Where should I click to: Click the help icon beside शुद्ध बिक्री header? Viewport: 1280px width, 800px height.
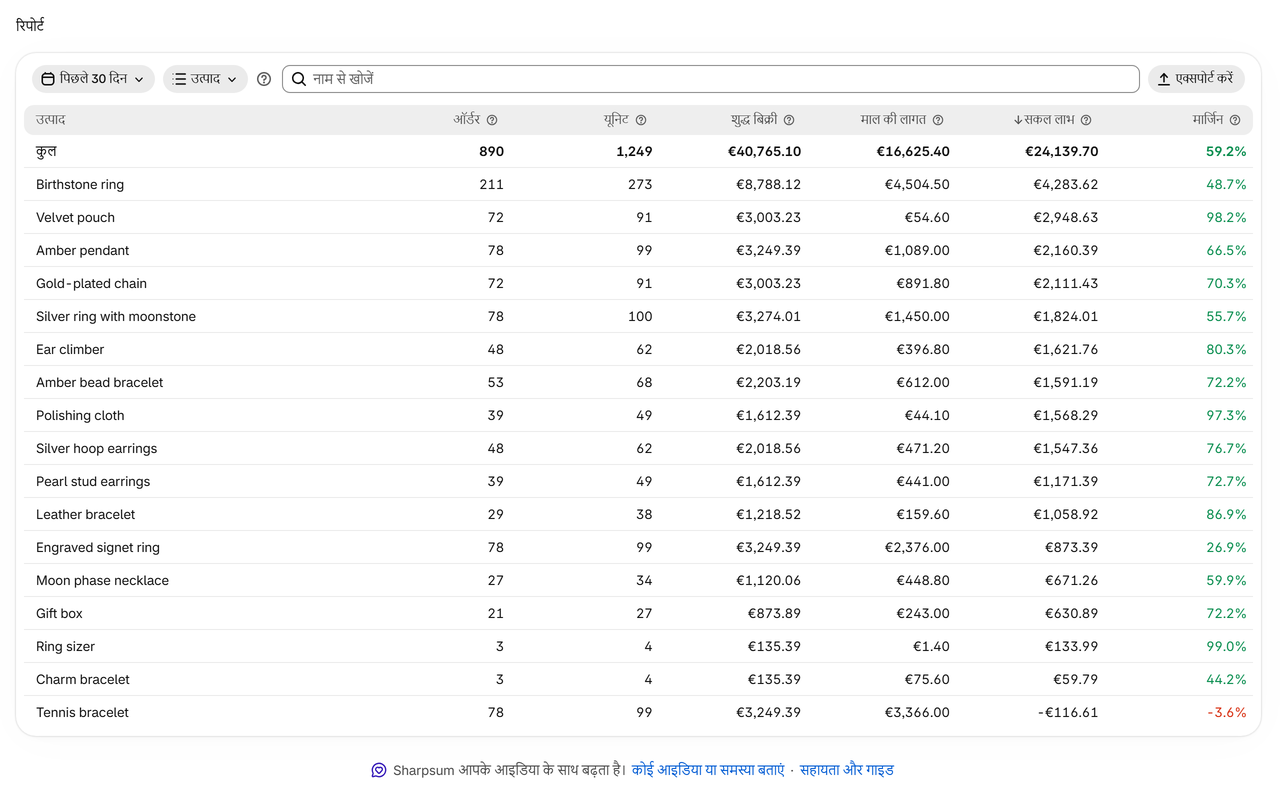pos(789,120)
